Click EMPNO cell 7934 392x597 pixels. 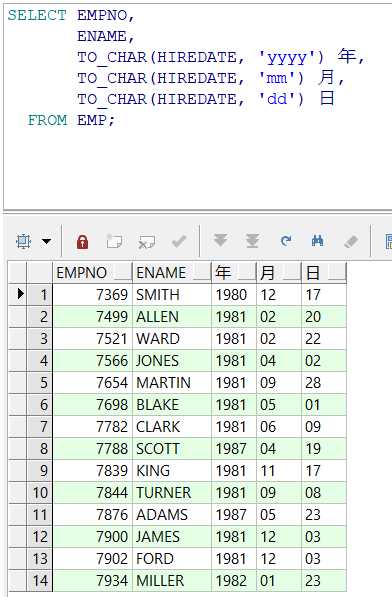[x=92, y=581]
